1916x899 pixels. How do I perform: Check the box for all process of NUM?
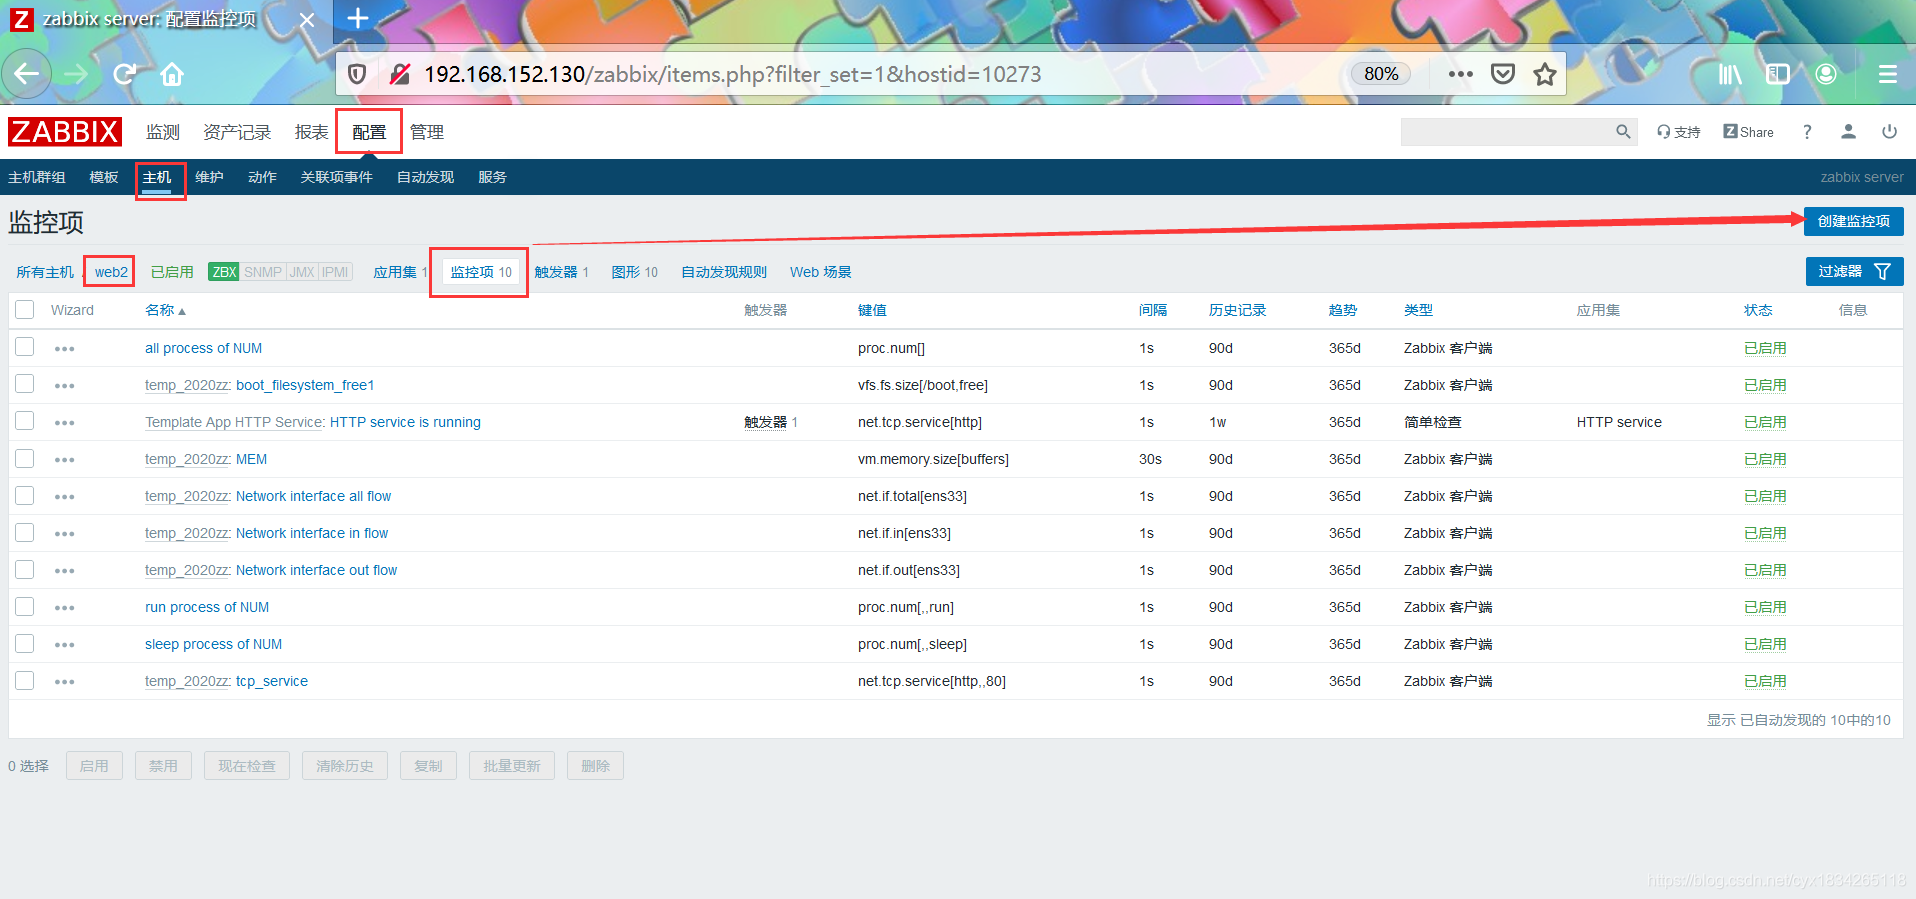click(25, 347)
